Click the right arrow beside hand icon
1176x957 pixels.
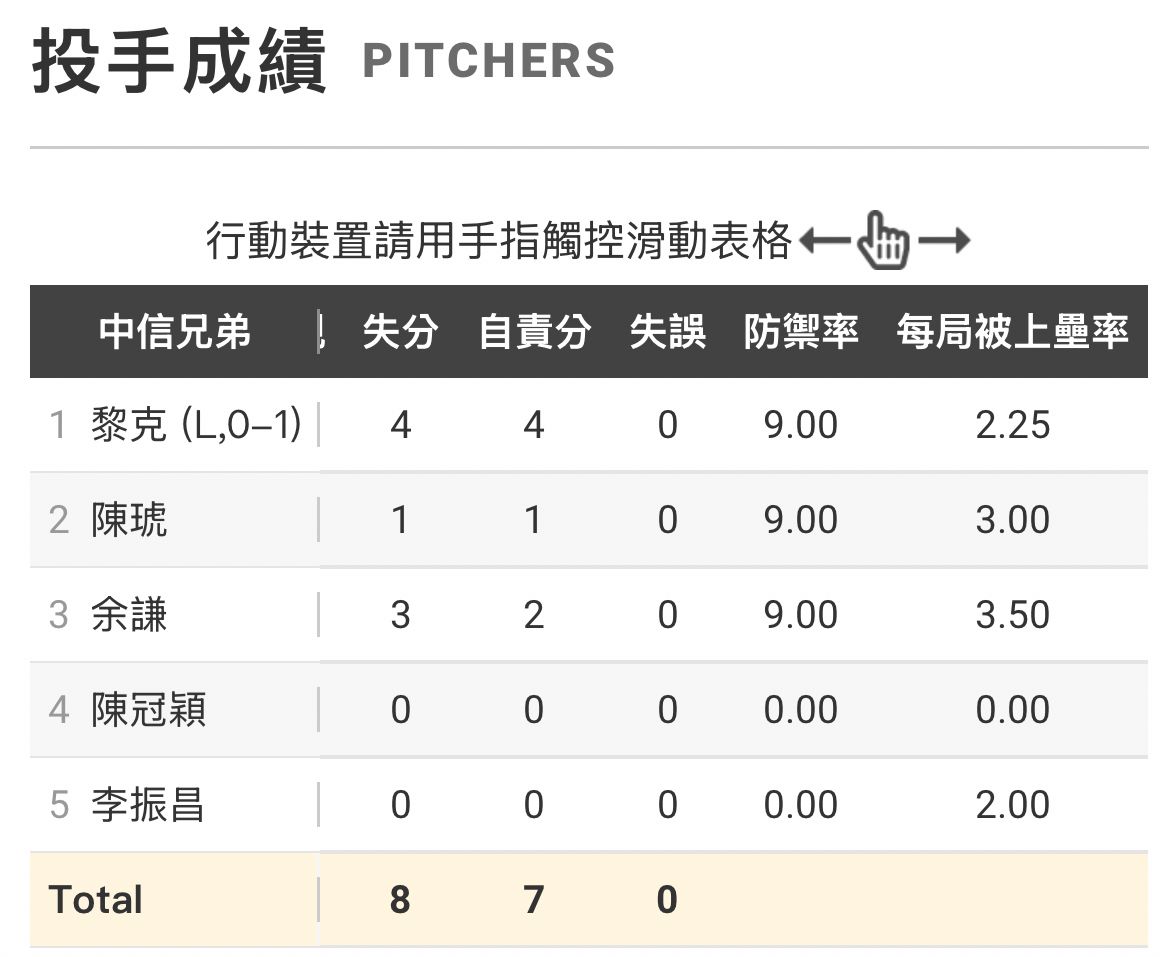pyautogui.click(x=944, y=241)
